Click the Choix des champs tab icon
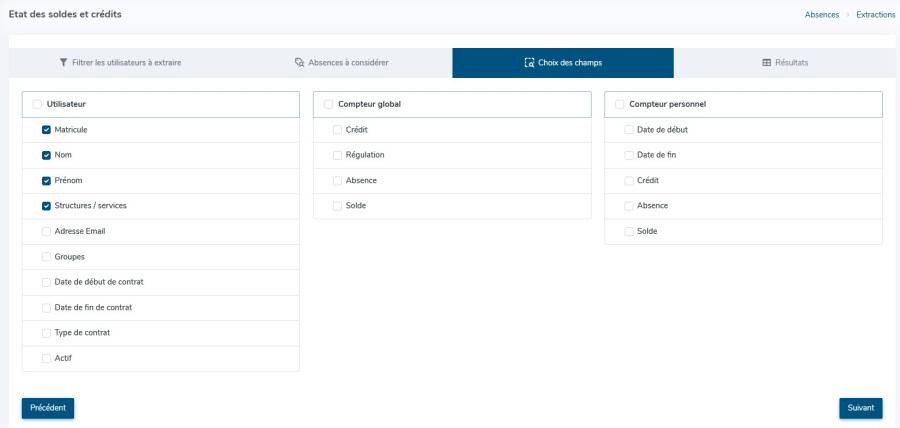The height and width of the screenshot is (428, 900). click(529, 63)
